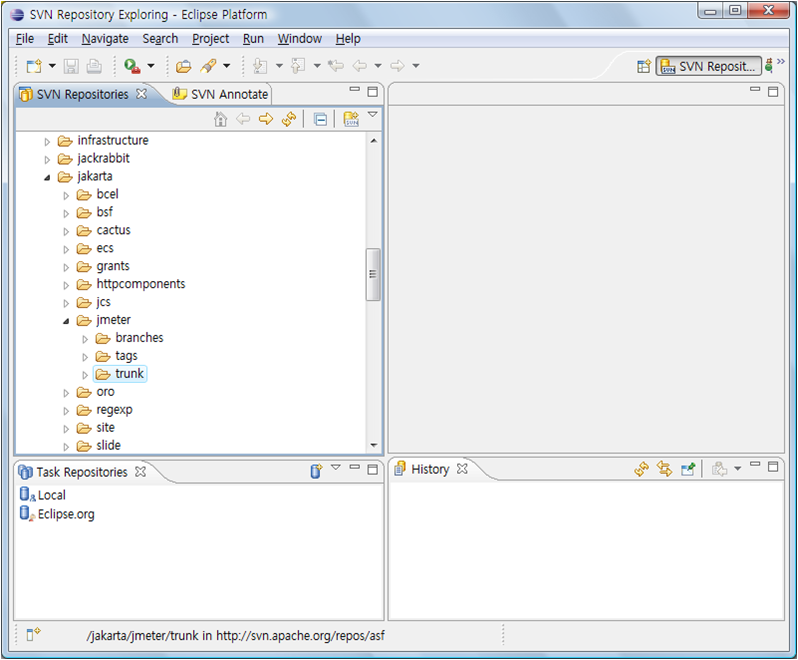
Task: Click the Home icon in SVN Repositories view
Action: pyautogui.click(x=220, y=119)
